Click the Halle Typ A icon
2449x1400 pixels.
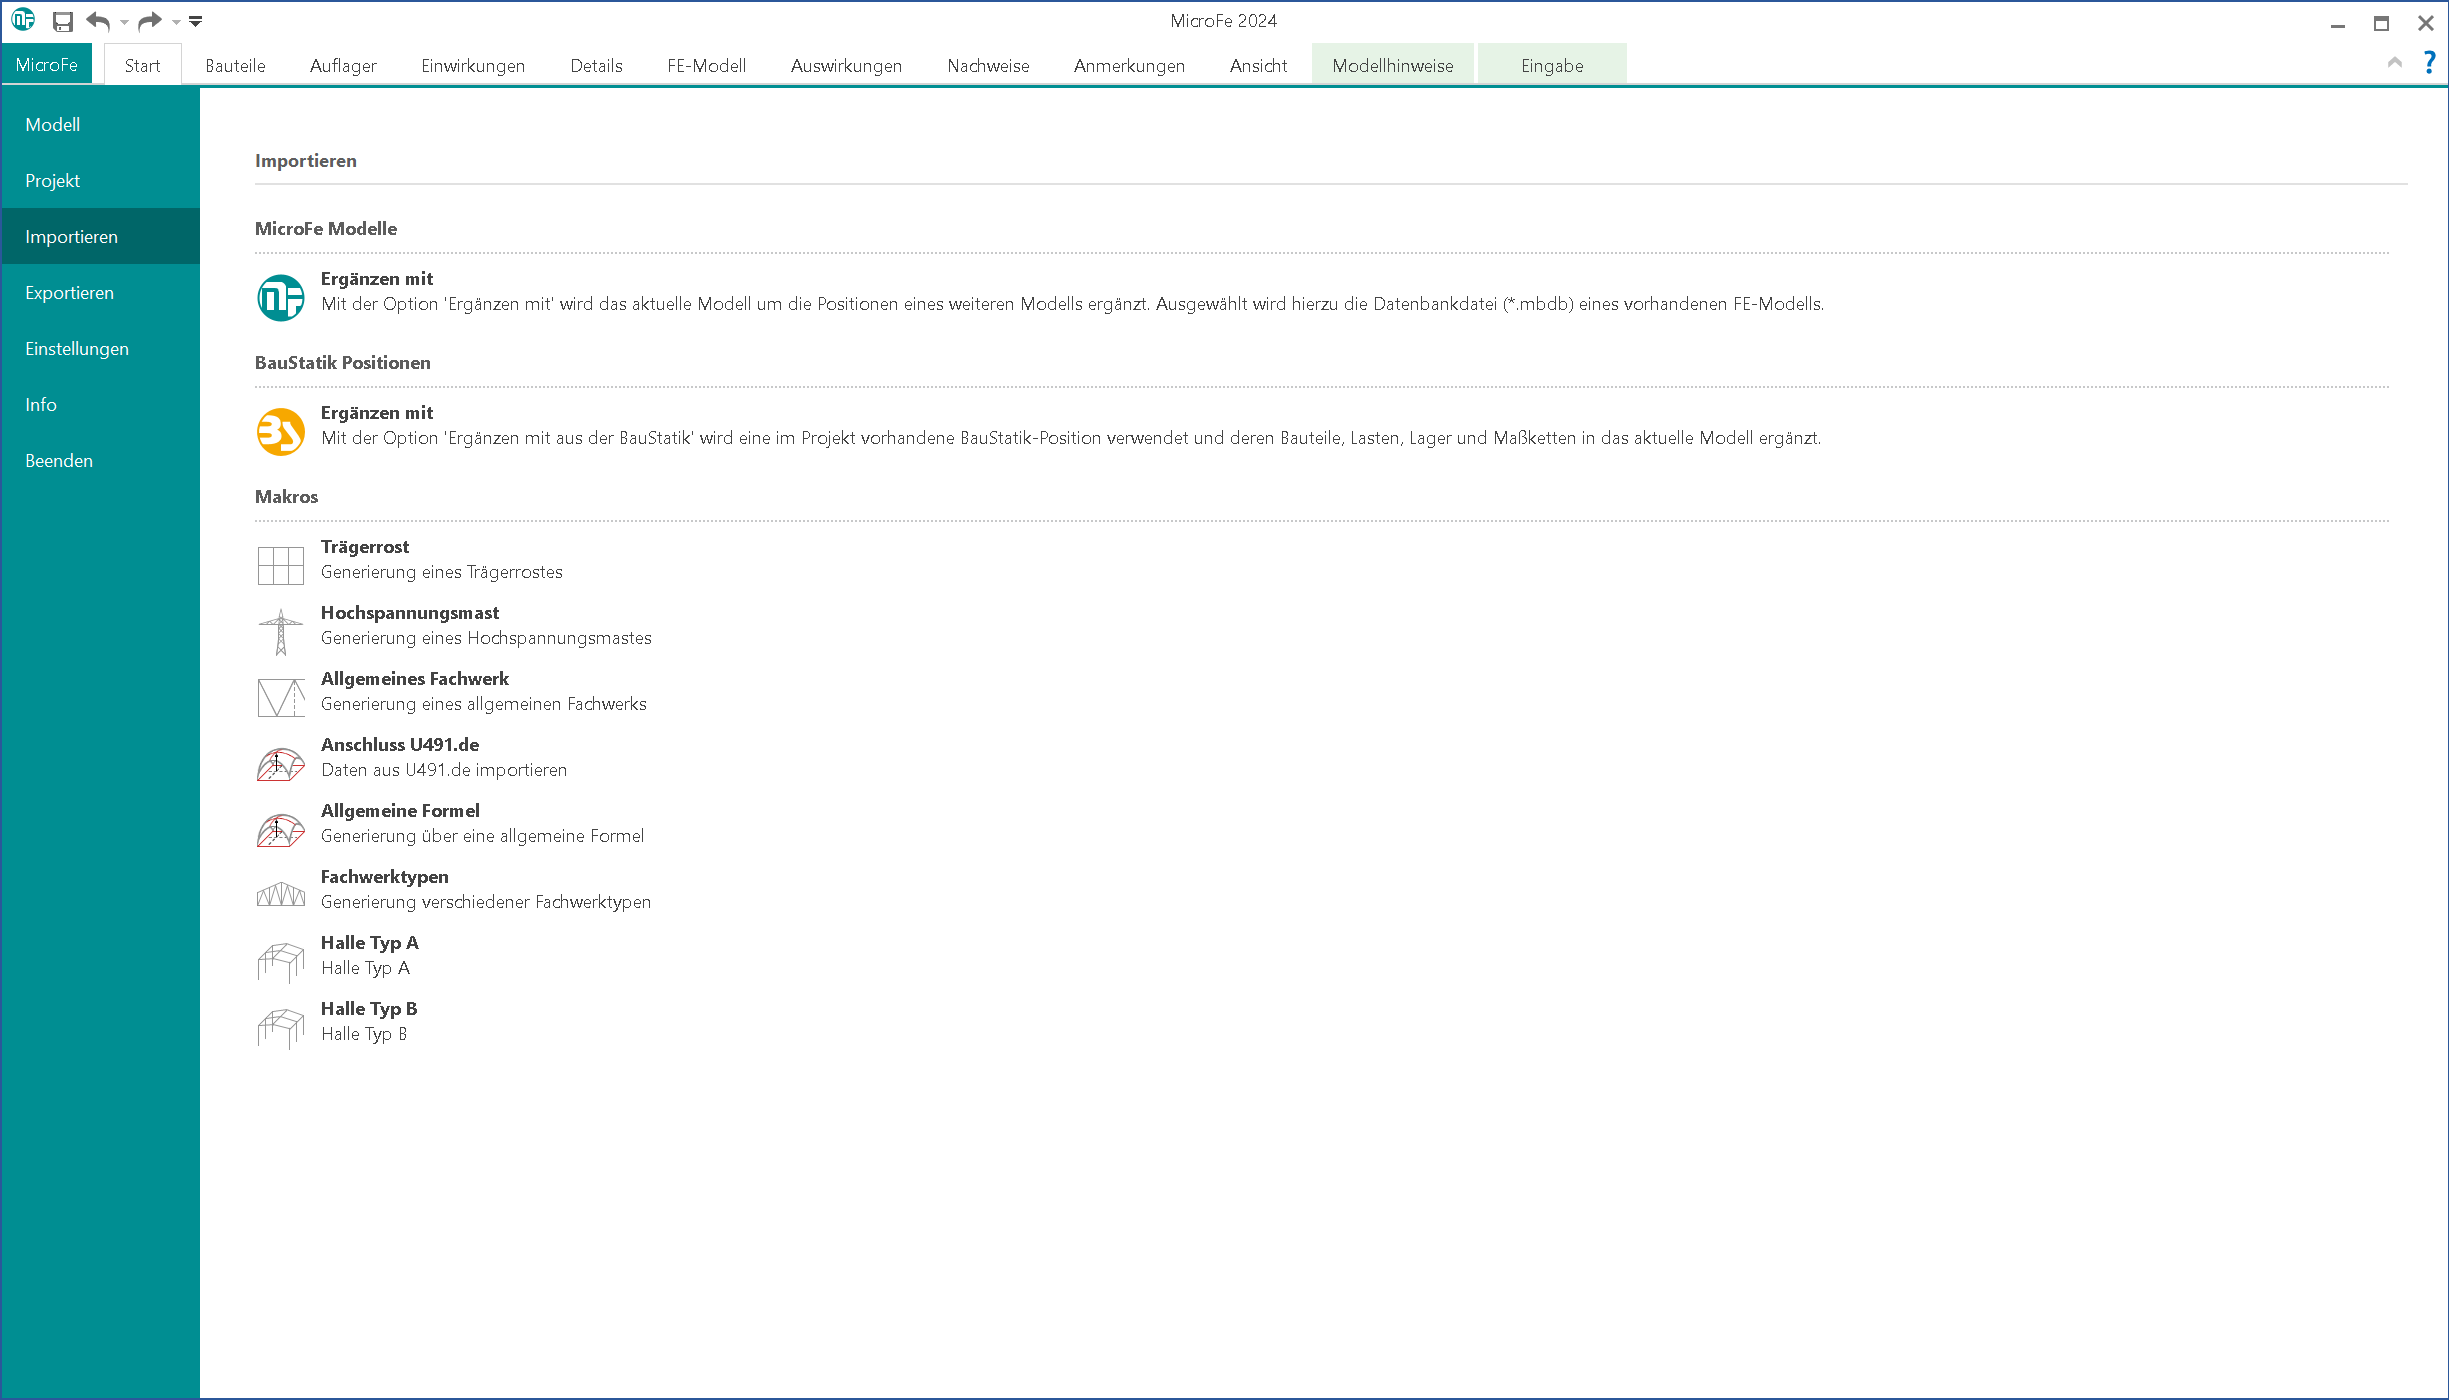tap(280, 961)
